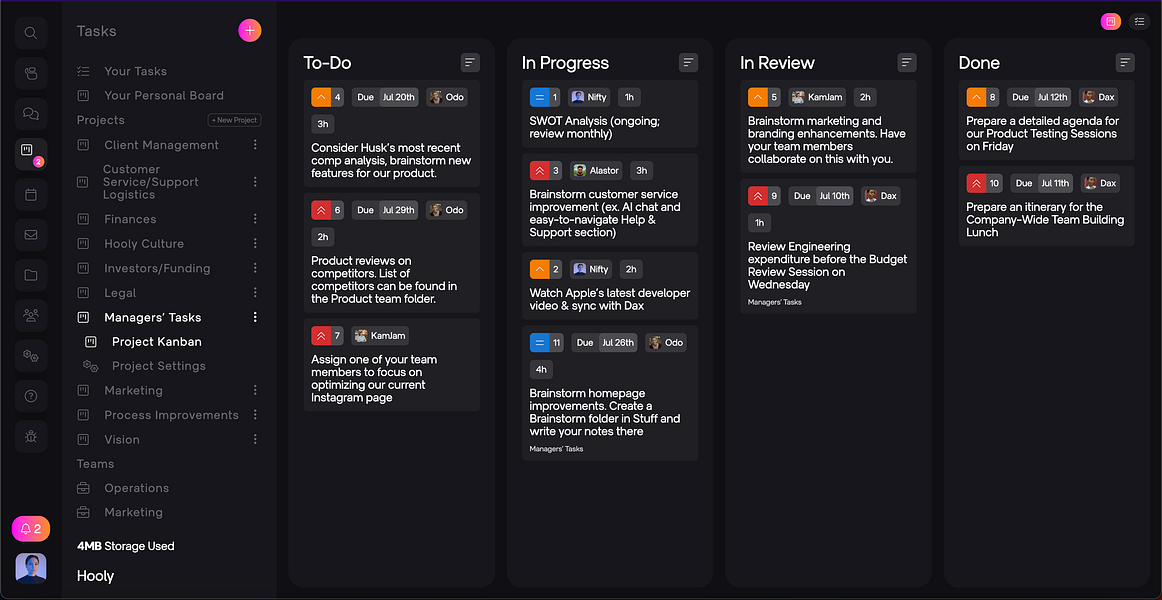Open the help question mark icon
The width and height of the screenshot is (1162, 600).
tap(31, 396)
